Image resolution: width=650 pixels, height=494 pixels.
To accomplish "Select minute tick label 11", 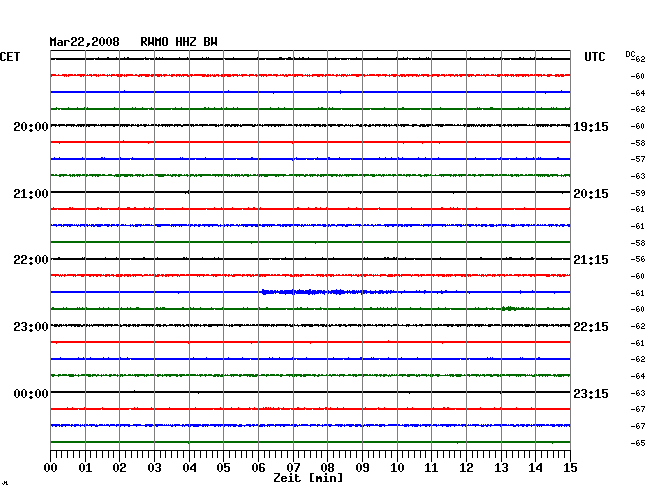I will pos(431,468).
